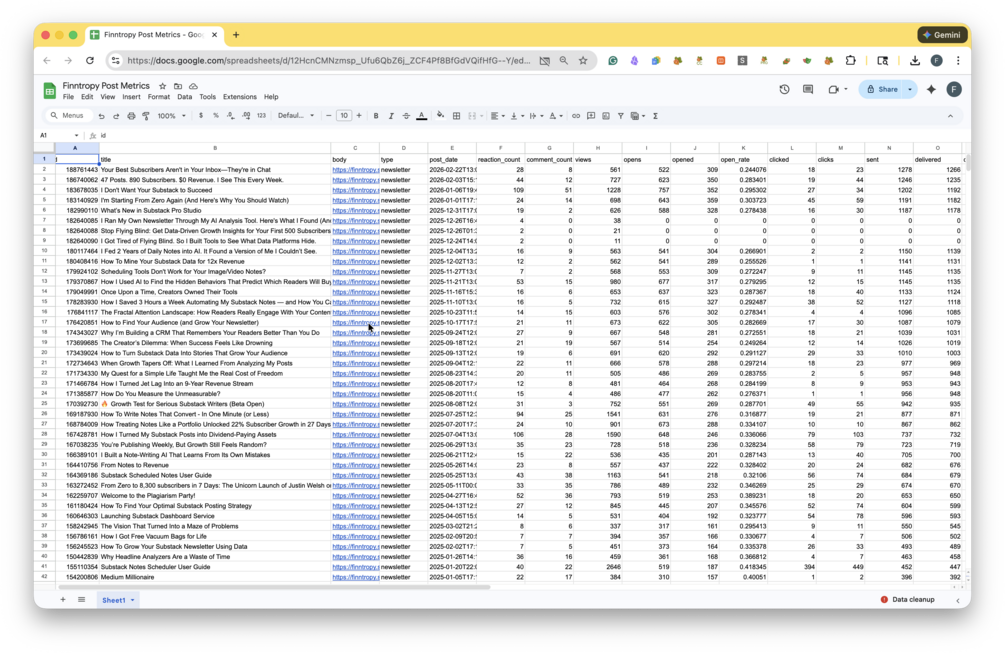Image resolution: width=1005 pixels, height=653 pixels.
Task: Open version history clock icon
Action: click(784, 90)
